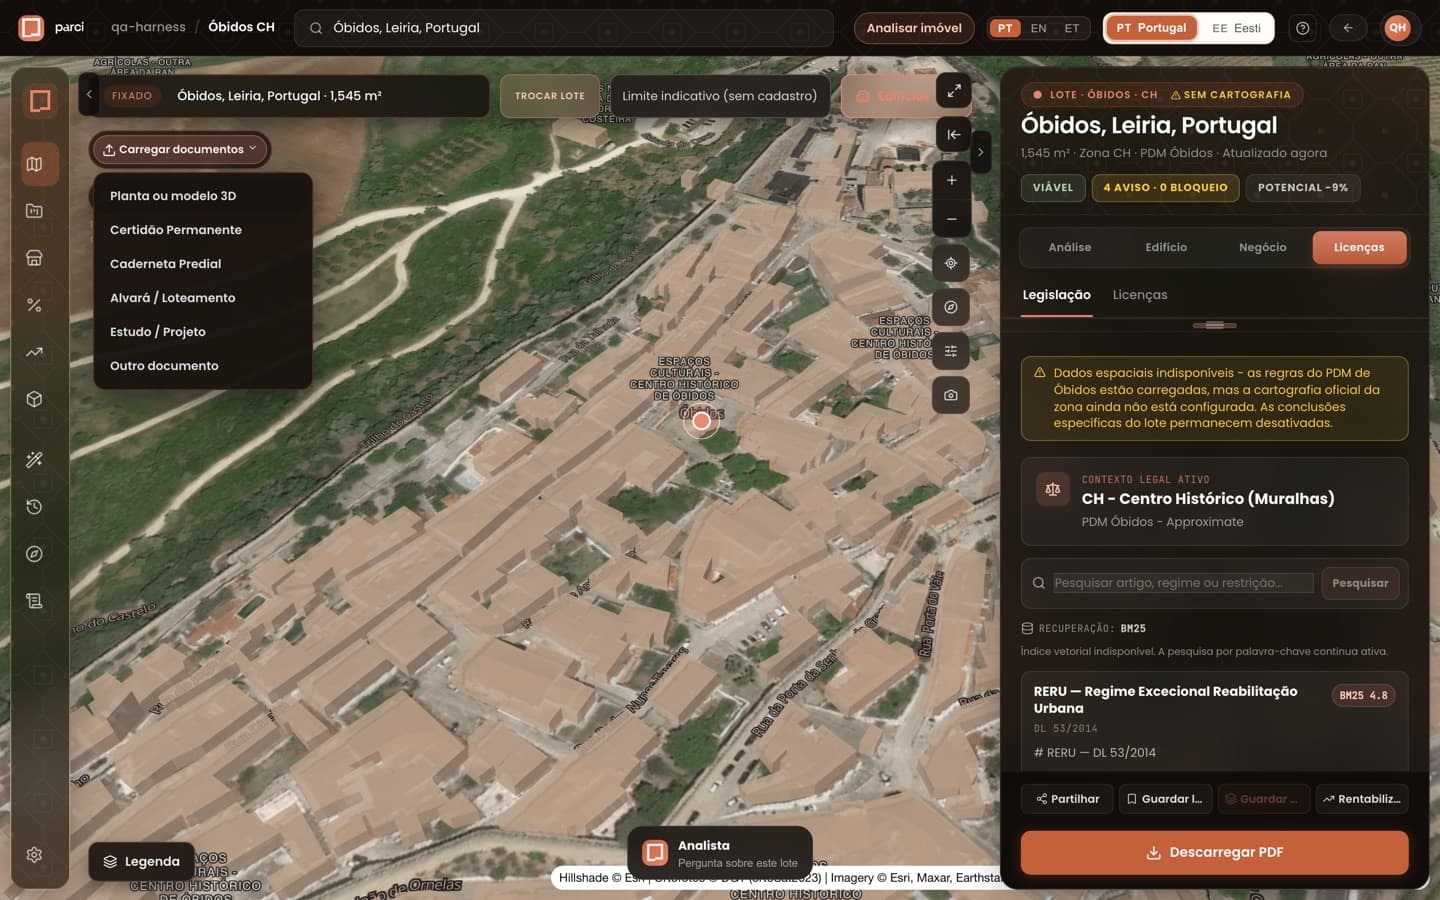1440x900 pixels.
Task: Click the red lot marker on the map
Action: click(702, 421)
